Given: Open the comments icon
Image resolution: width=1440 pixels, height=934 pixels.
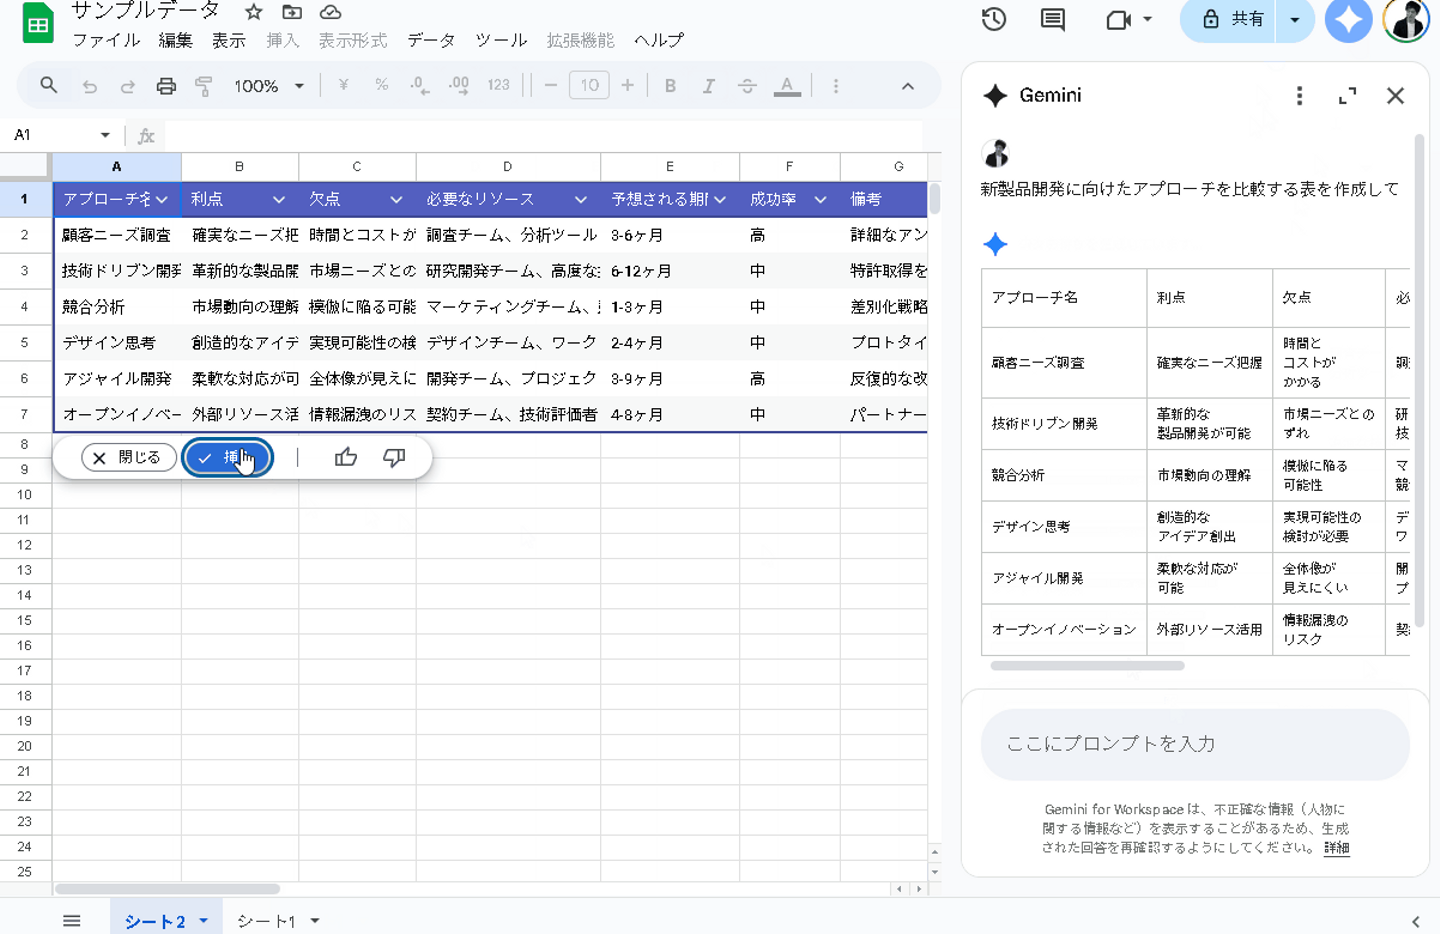Looking at the screenshot, I should click(x=1052, y=19).
